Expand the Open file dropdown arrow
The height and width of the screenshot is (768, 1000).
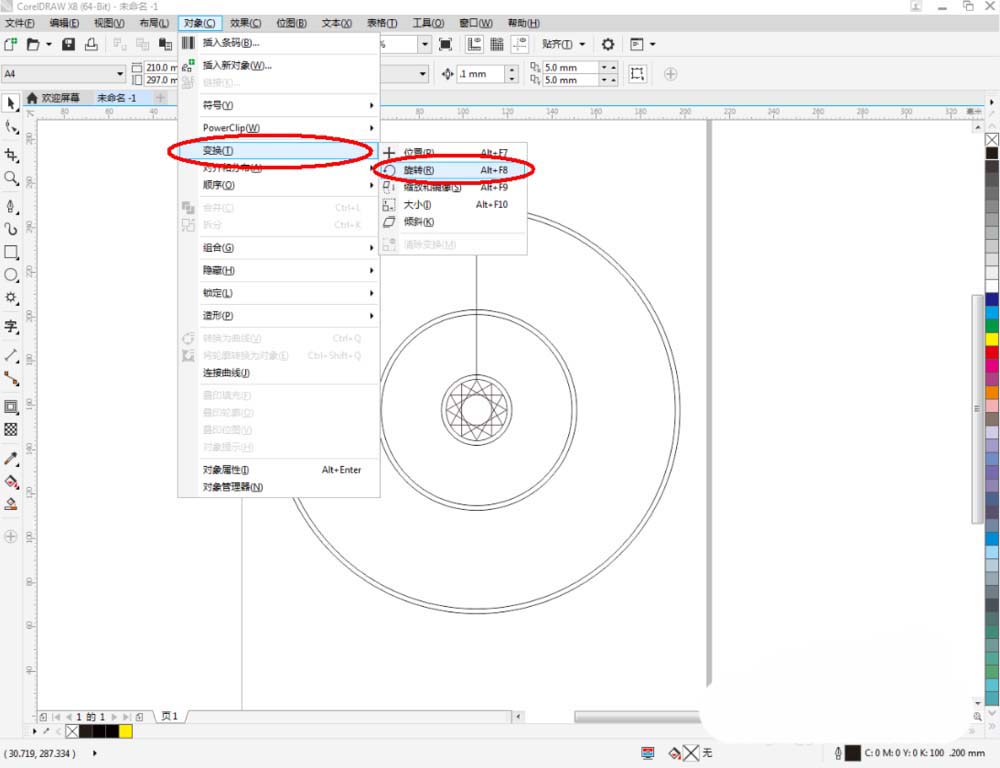pyautogui.click(x=49, y=44)
